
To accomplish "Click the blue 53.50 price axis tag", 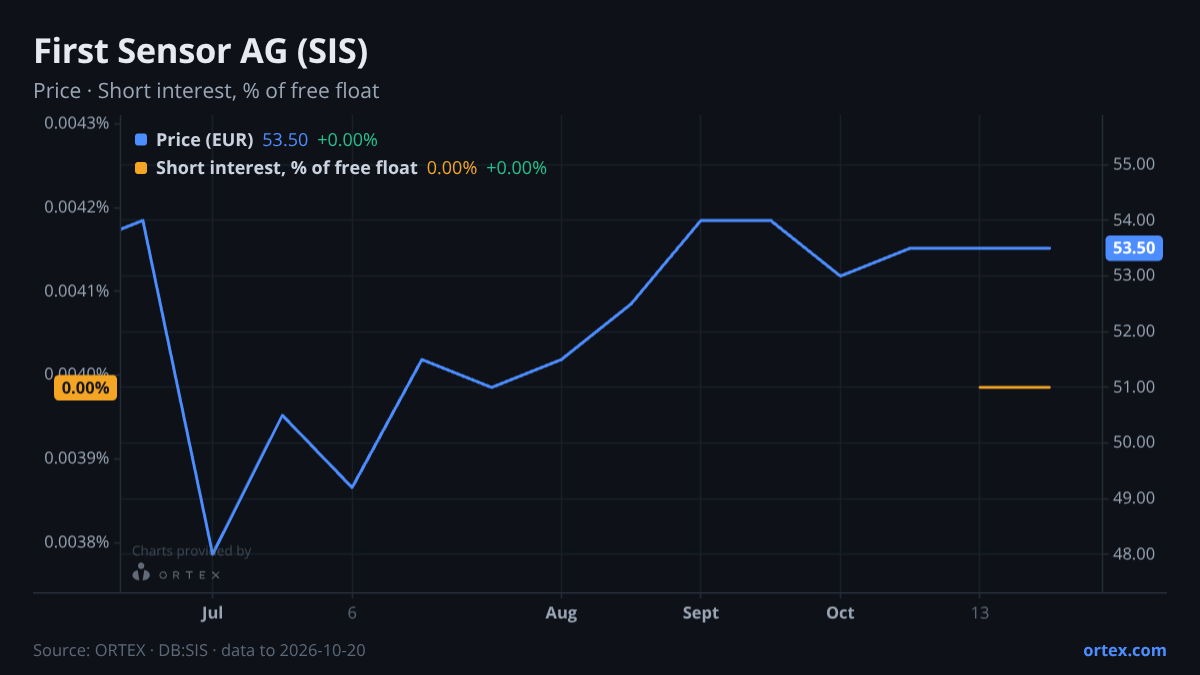I will tap(1133, 248).
